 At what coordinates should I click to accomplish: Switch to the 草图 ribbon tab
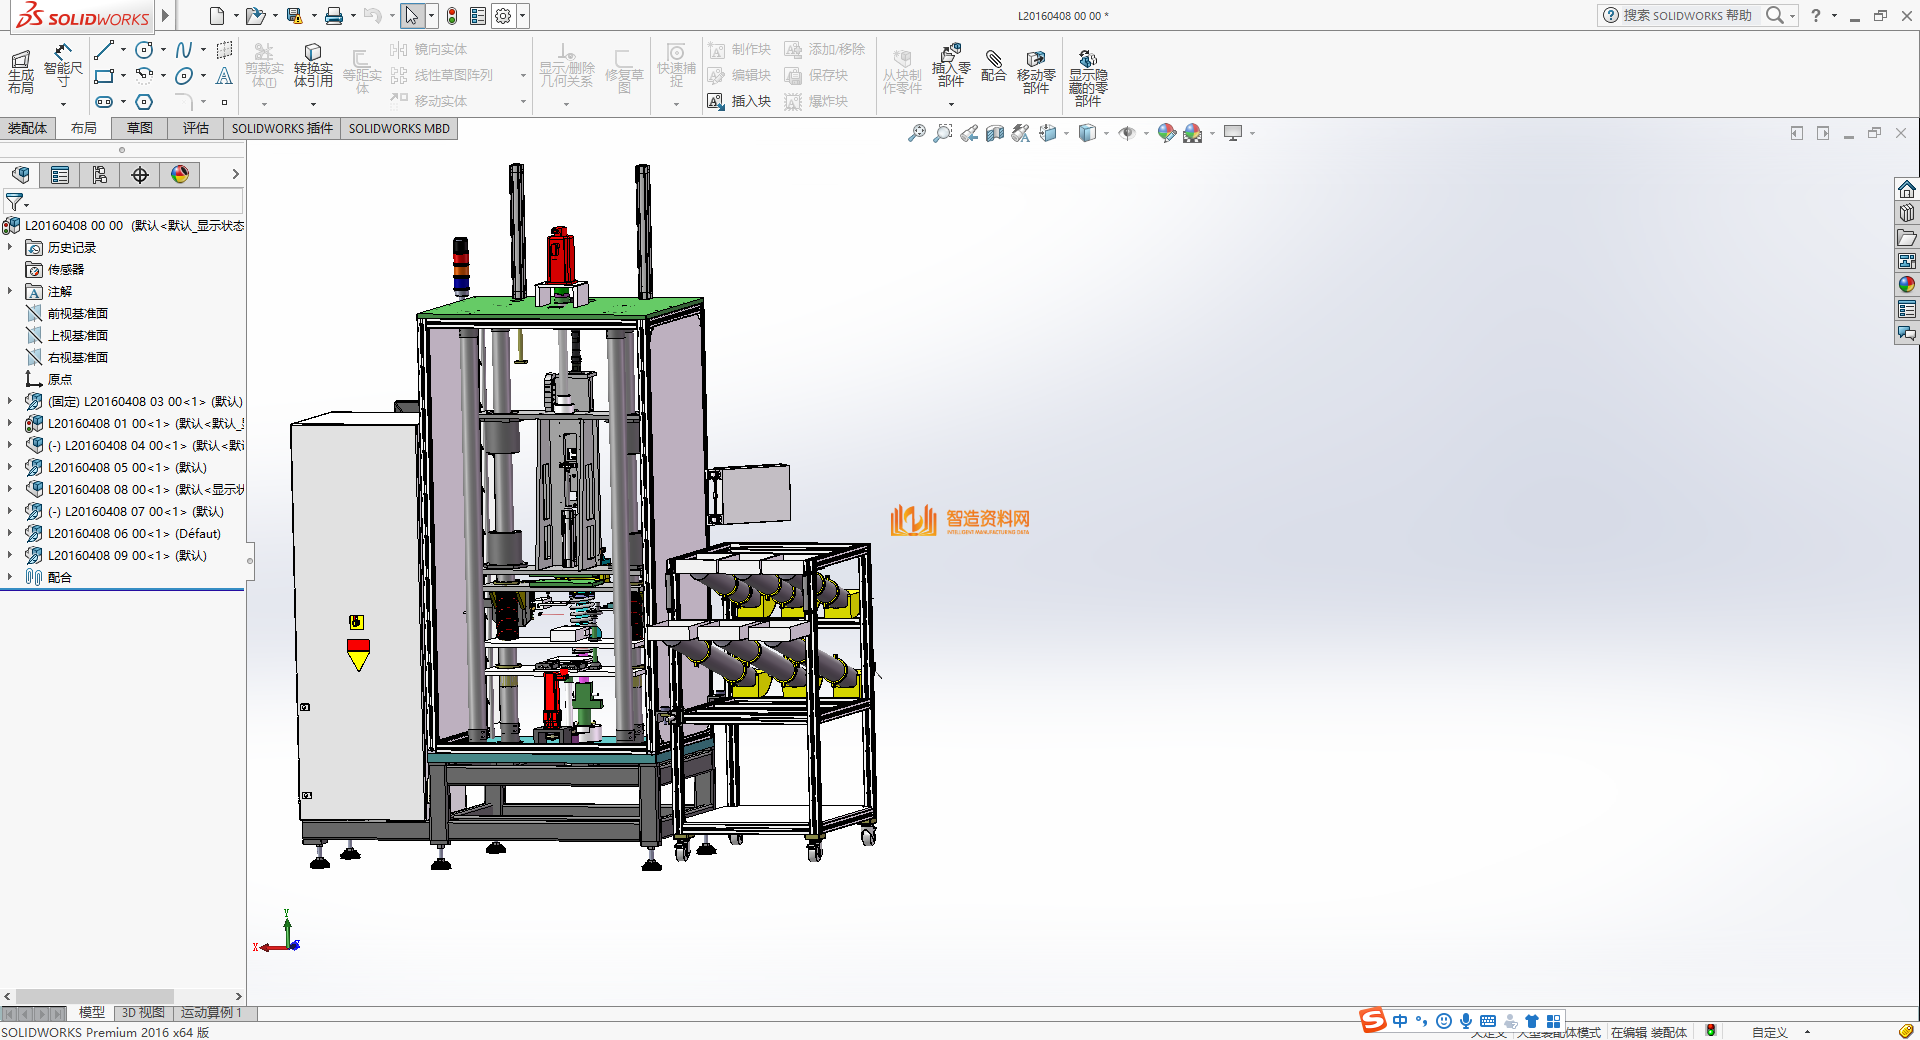[x=139, y=128]
